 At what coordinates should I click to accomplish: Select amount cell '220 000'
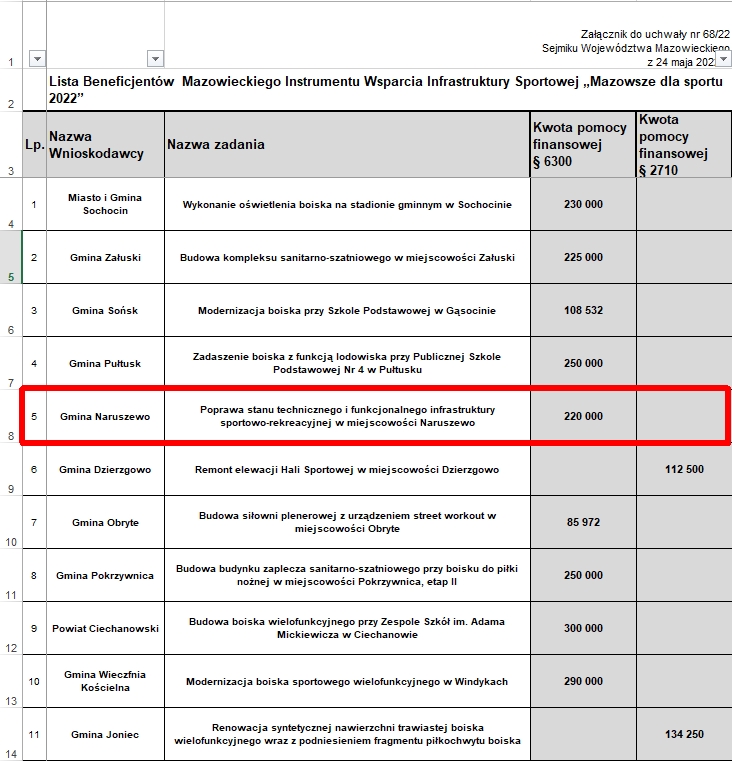coord(583,416)
